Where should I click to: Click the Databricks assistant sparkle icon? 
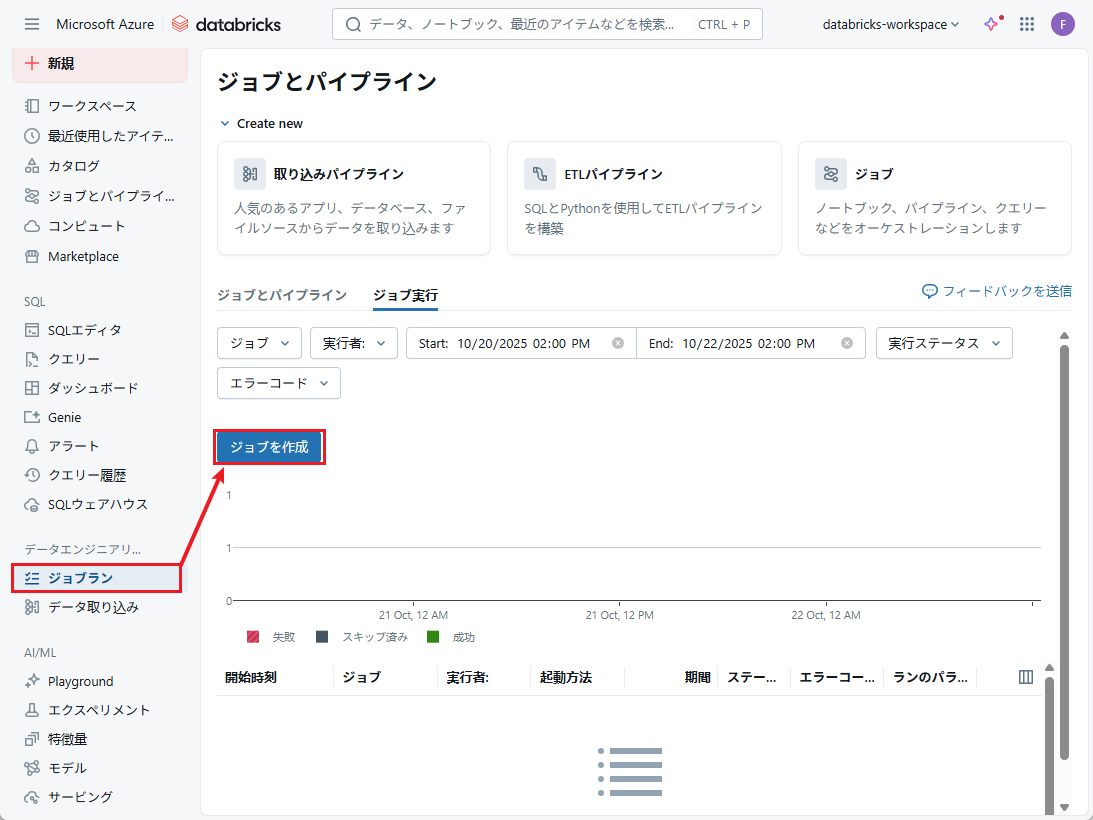[x=991, y=24]
